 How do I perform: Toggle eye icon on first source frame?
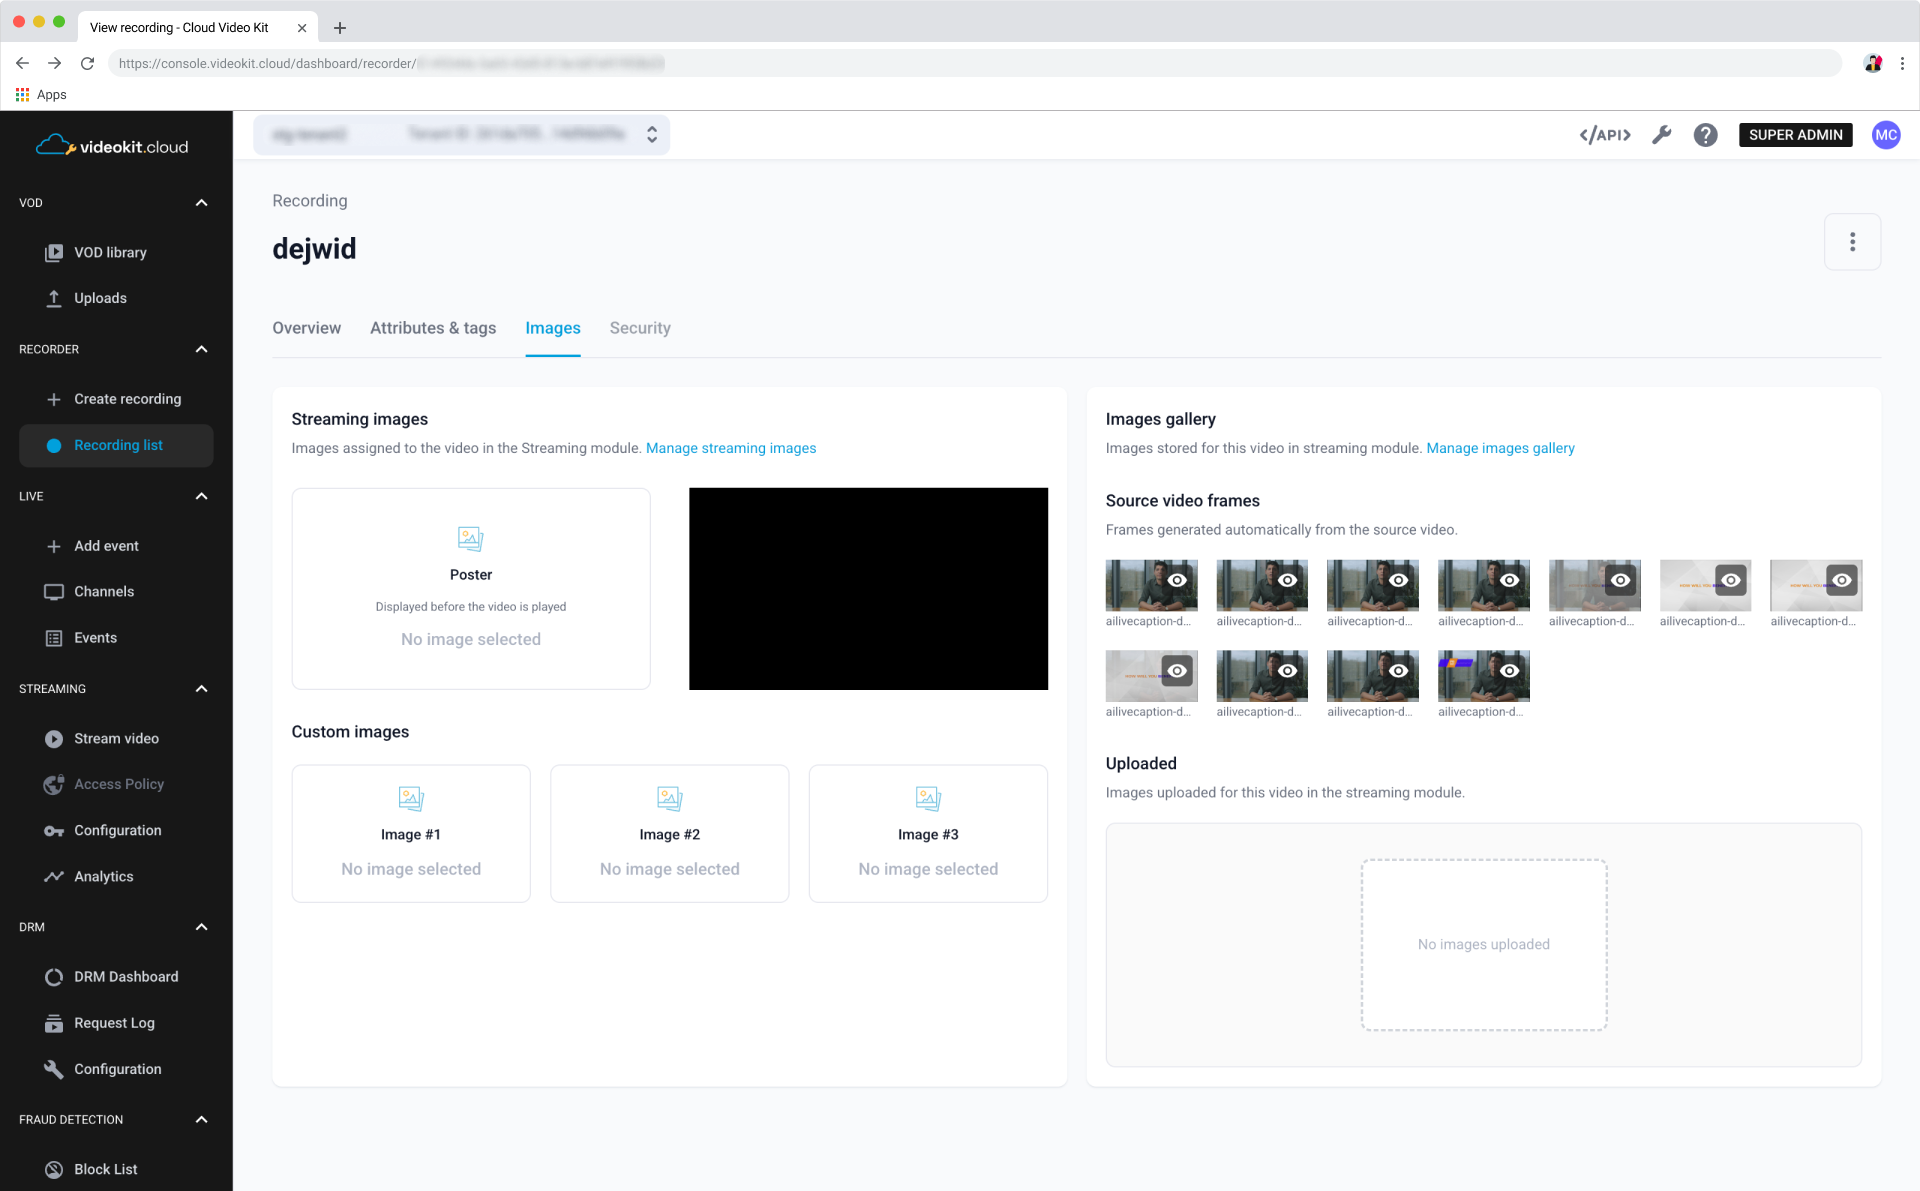[x=1177, y=580]
